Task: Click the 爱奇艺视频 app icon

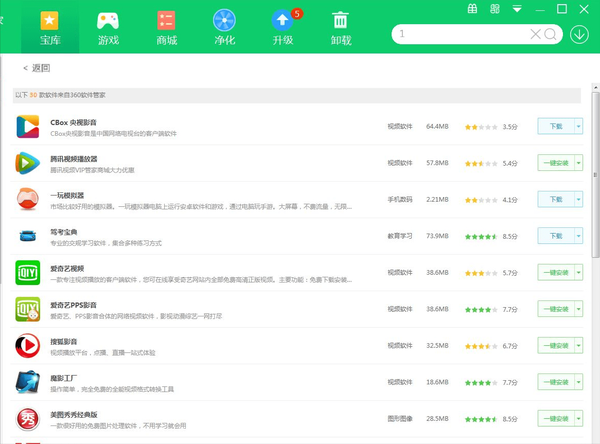Action: pos(28,273)
